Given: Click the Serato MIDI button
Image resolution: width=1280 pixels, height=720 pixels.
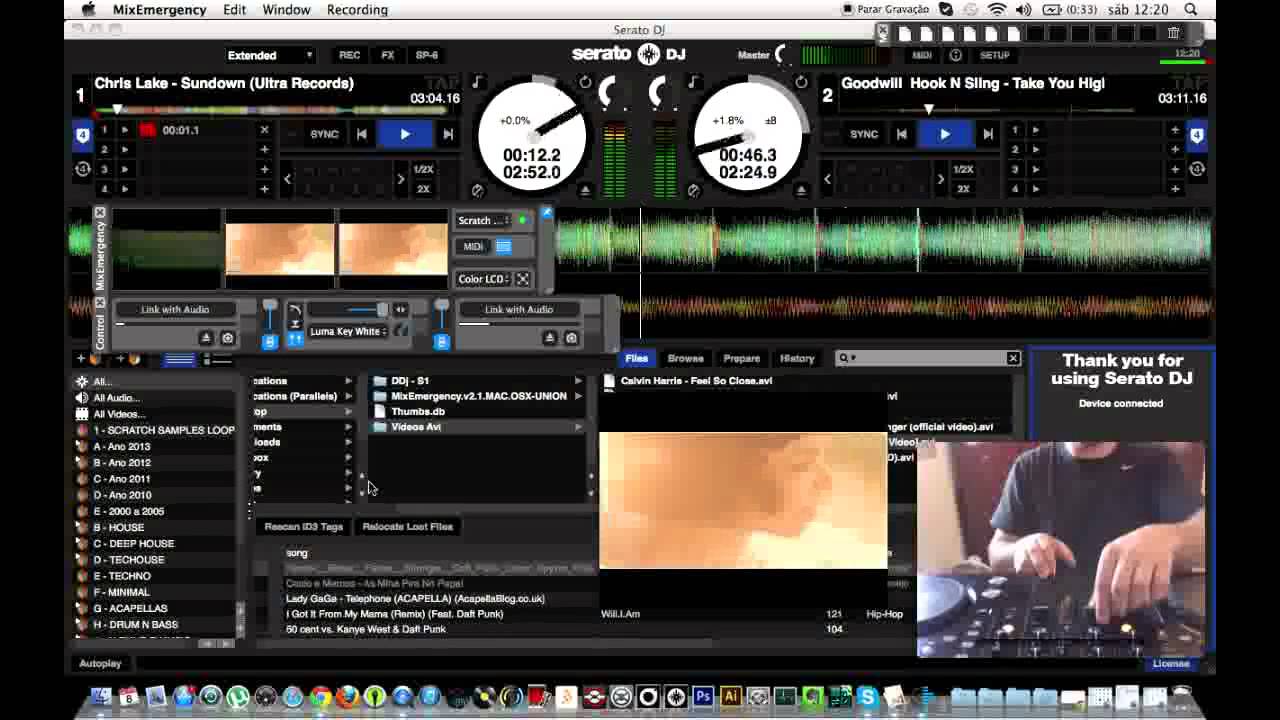Looking at the screenshot, I should click(922, 55).
